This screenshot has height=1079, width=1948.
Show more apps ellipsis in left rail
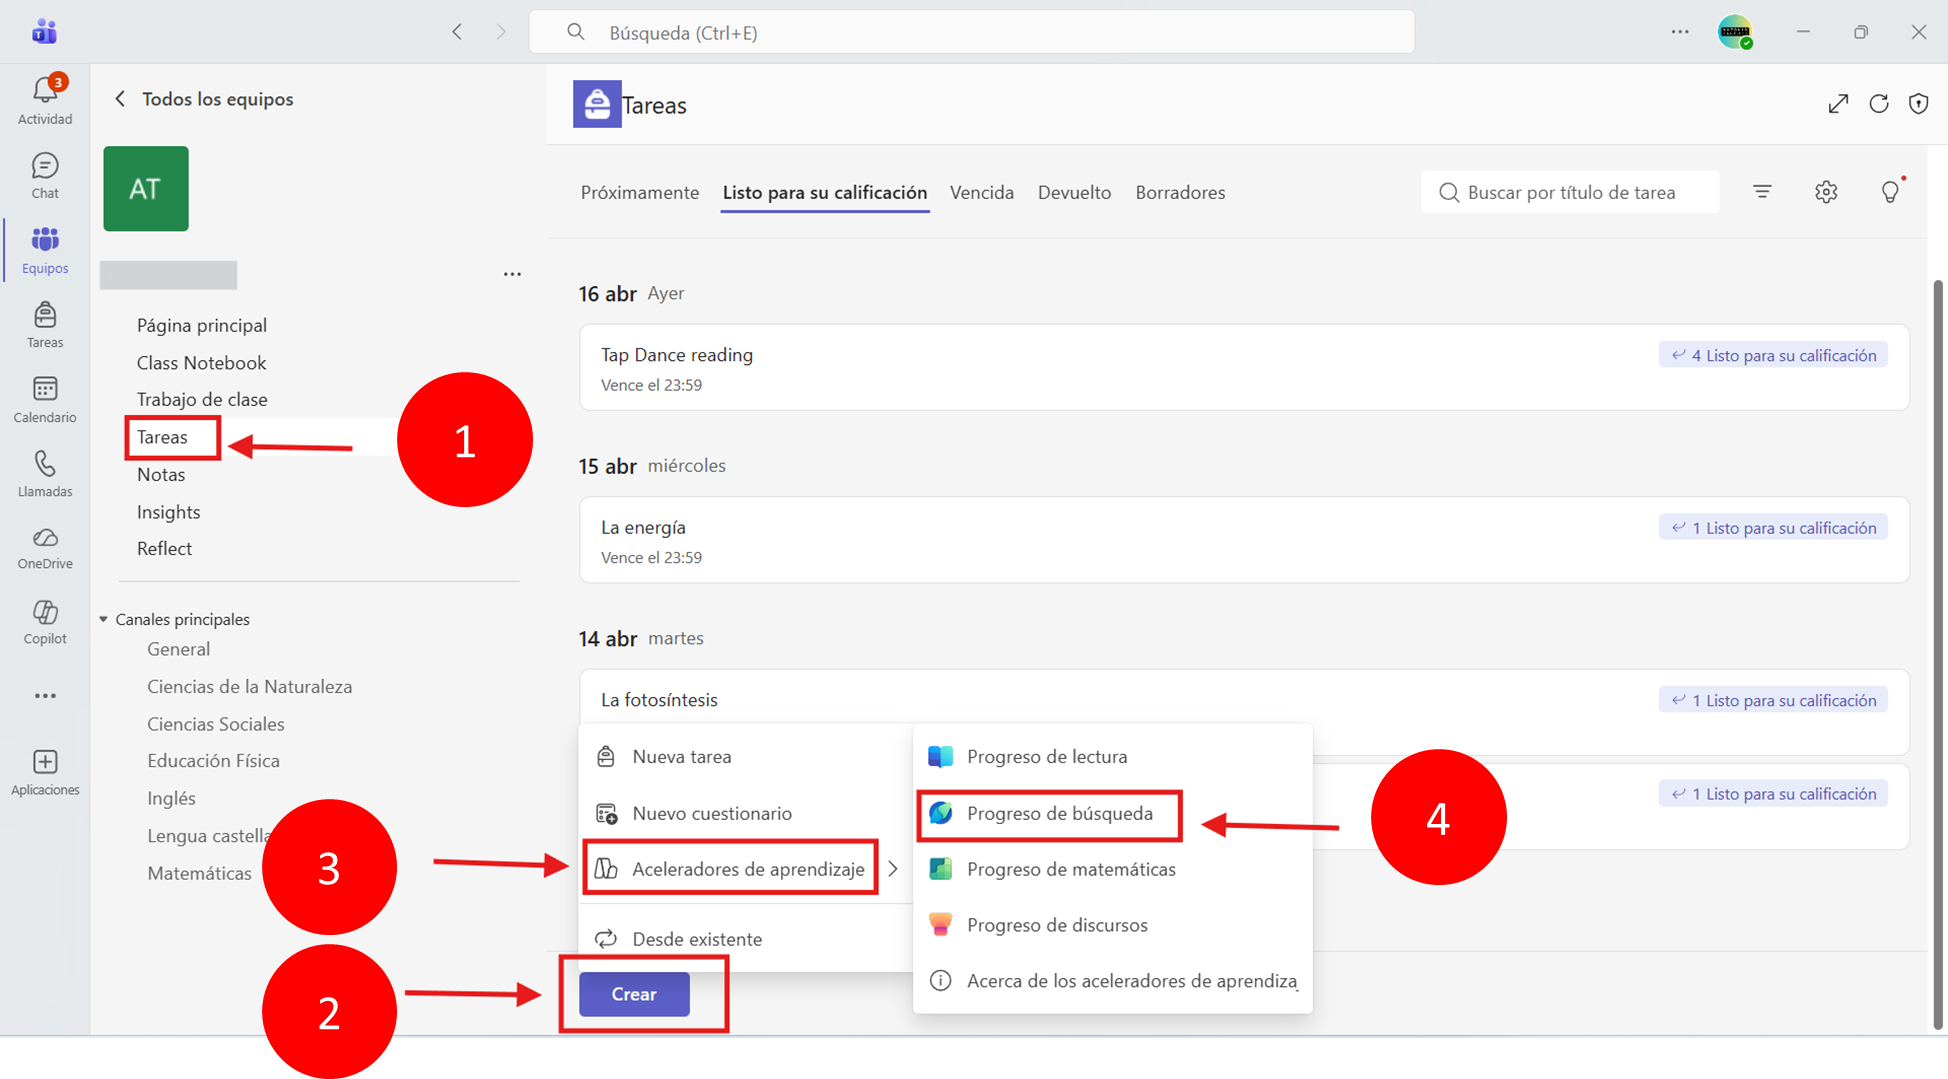[45, 696]
